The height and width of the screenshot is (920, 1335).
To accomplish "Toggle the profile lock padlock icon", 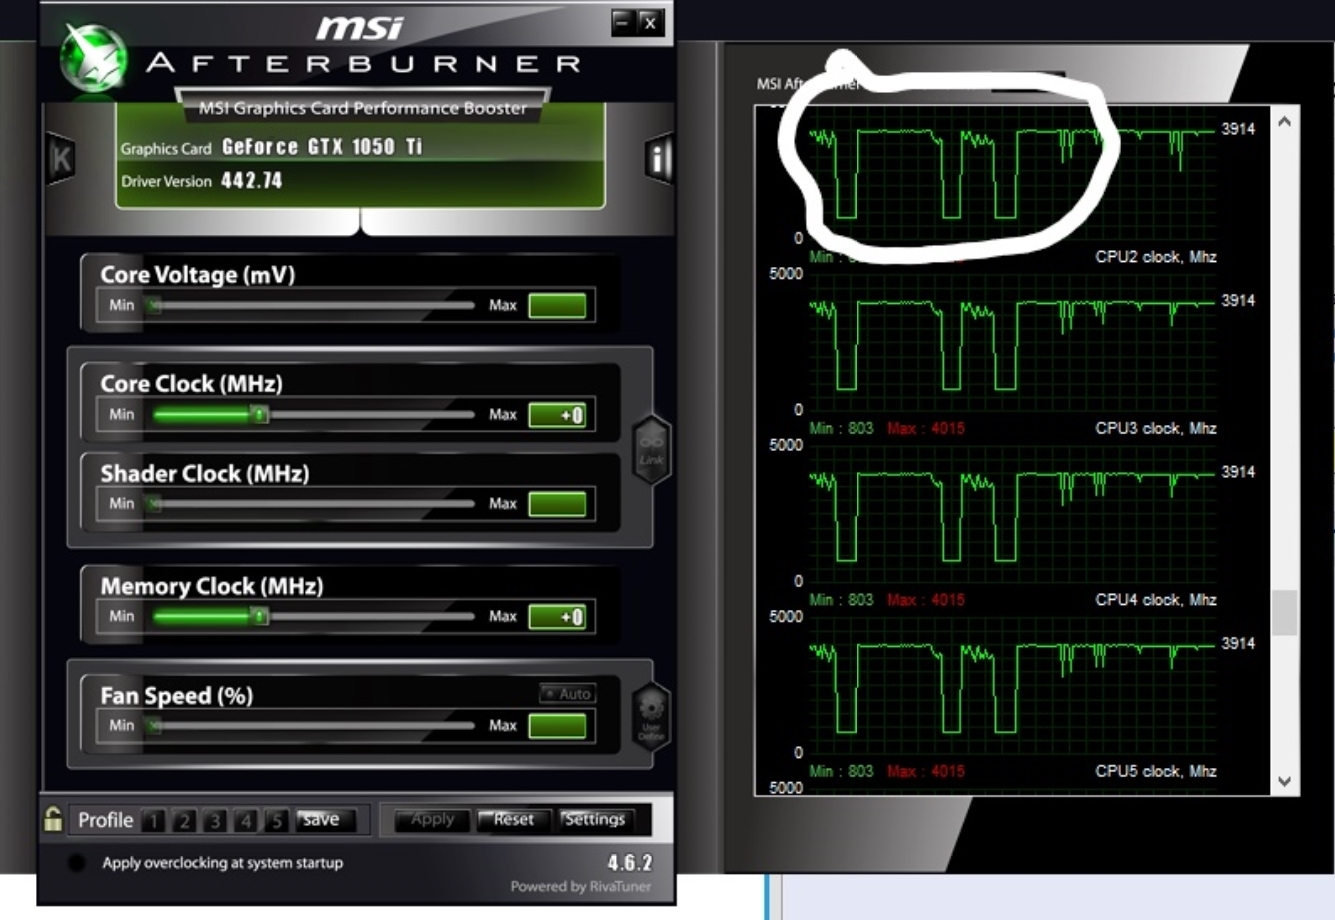I will [53, 819].
